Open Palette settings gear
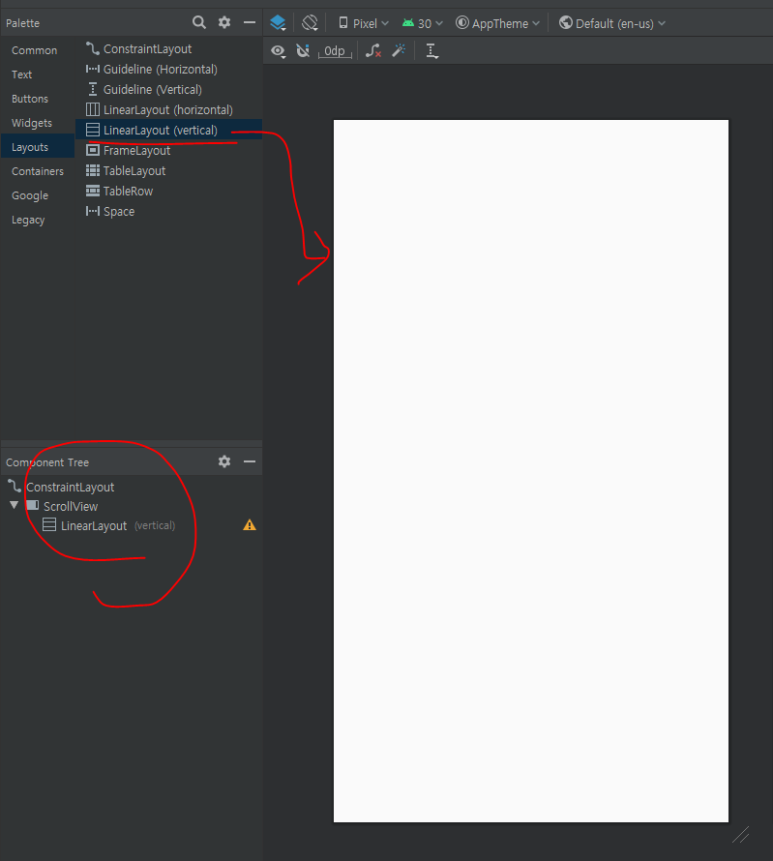Viewport: 773px width, 861px height. pyautogui.click(x=224, y=23)
